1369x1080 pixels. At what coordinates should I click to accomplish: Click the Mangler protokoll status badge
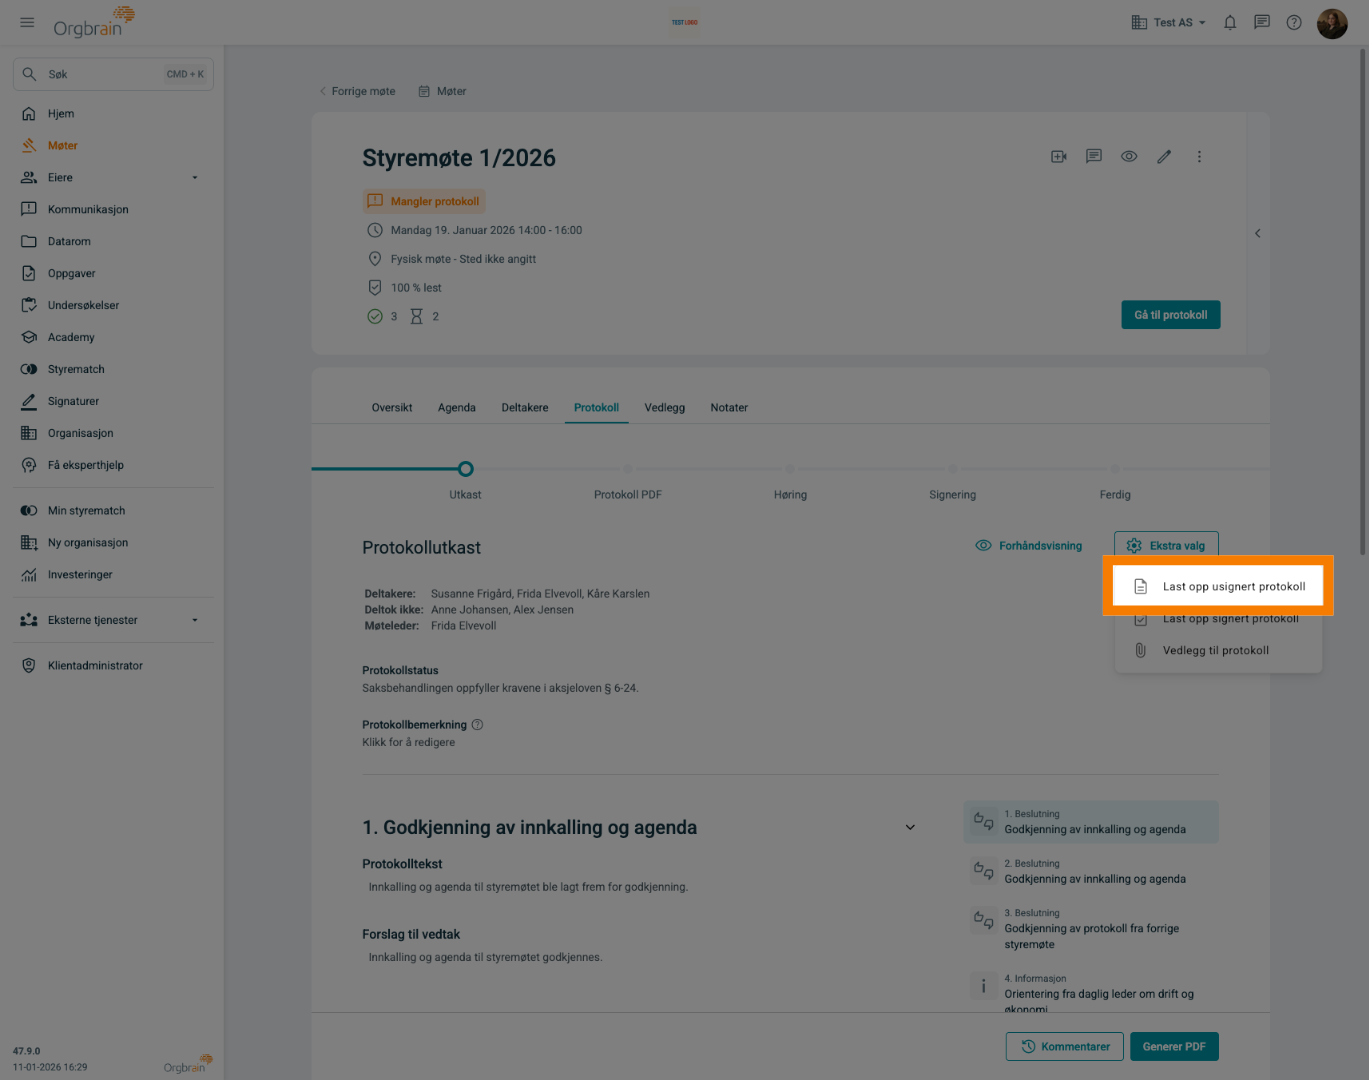coord(424,201)
